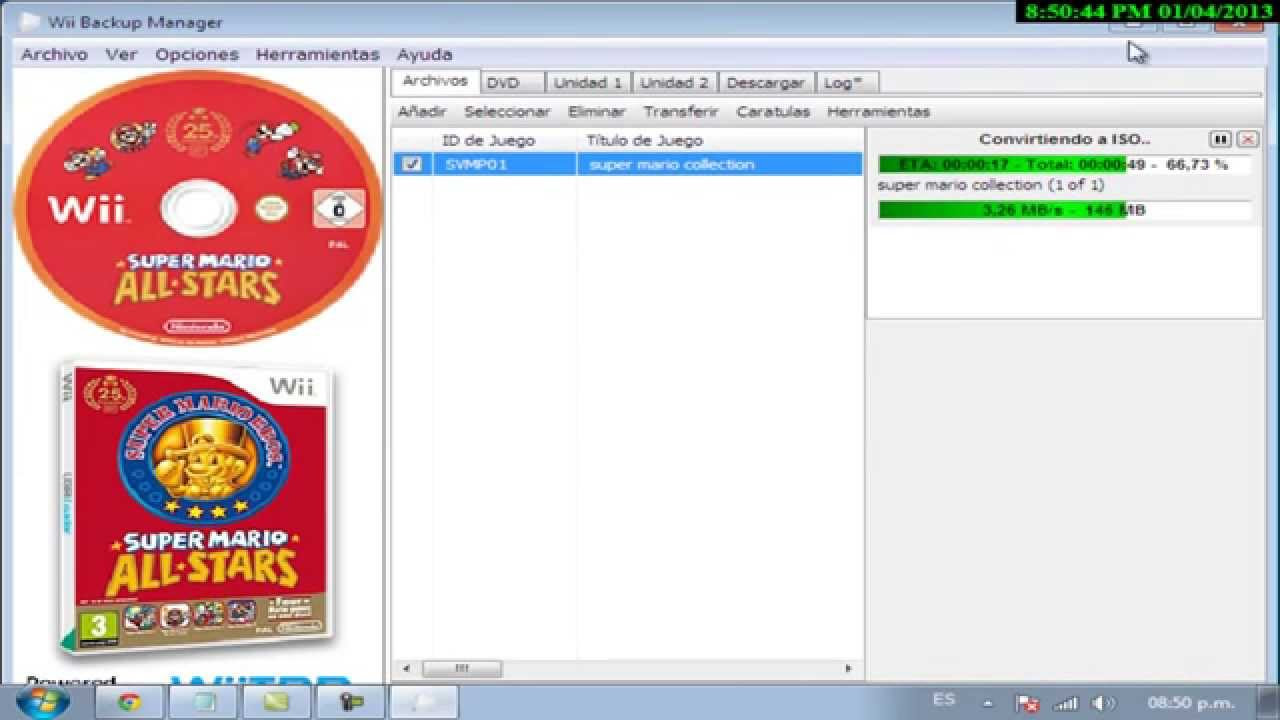Viewport: 1280px width, 720px height.
Task: Switch to the DVD tab
Action: pos(512,83)
